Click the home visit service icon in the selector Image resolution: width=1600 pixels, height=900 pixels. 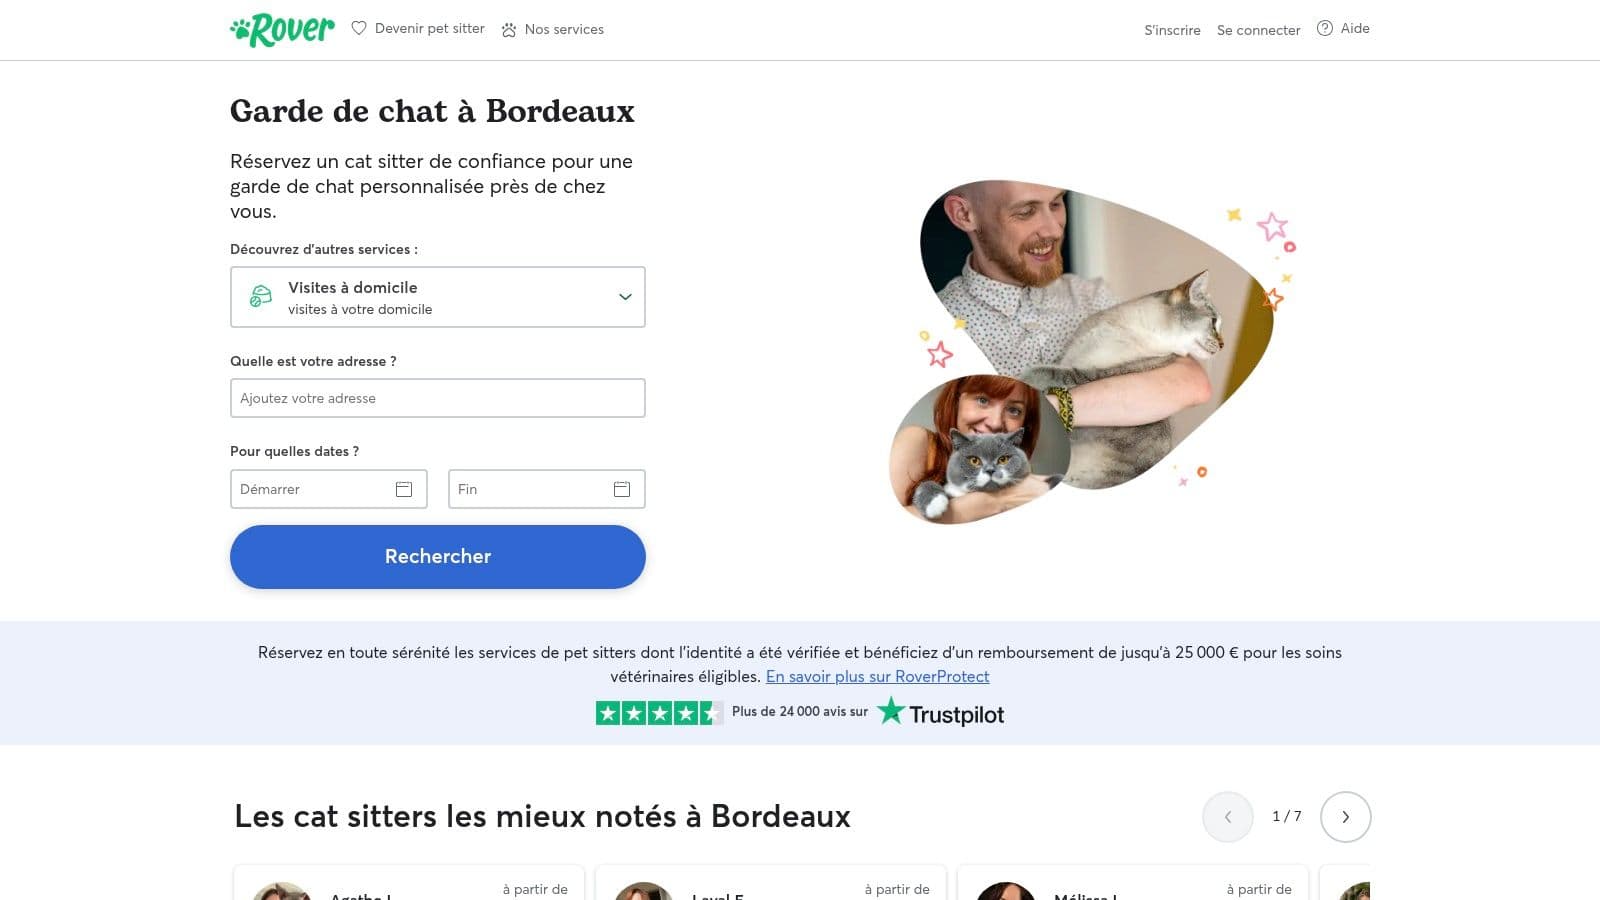coord(259,296)
